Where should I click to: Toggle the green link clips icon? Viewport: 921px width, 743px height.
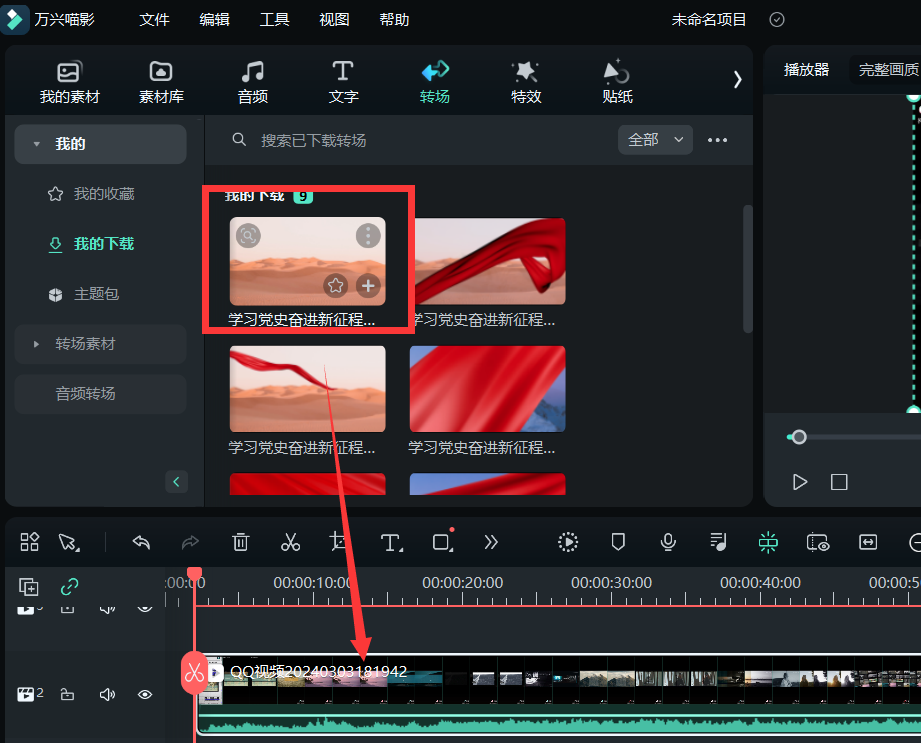pyautogui.click(x=69, y=586)
